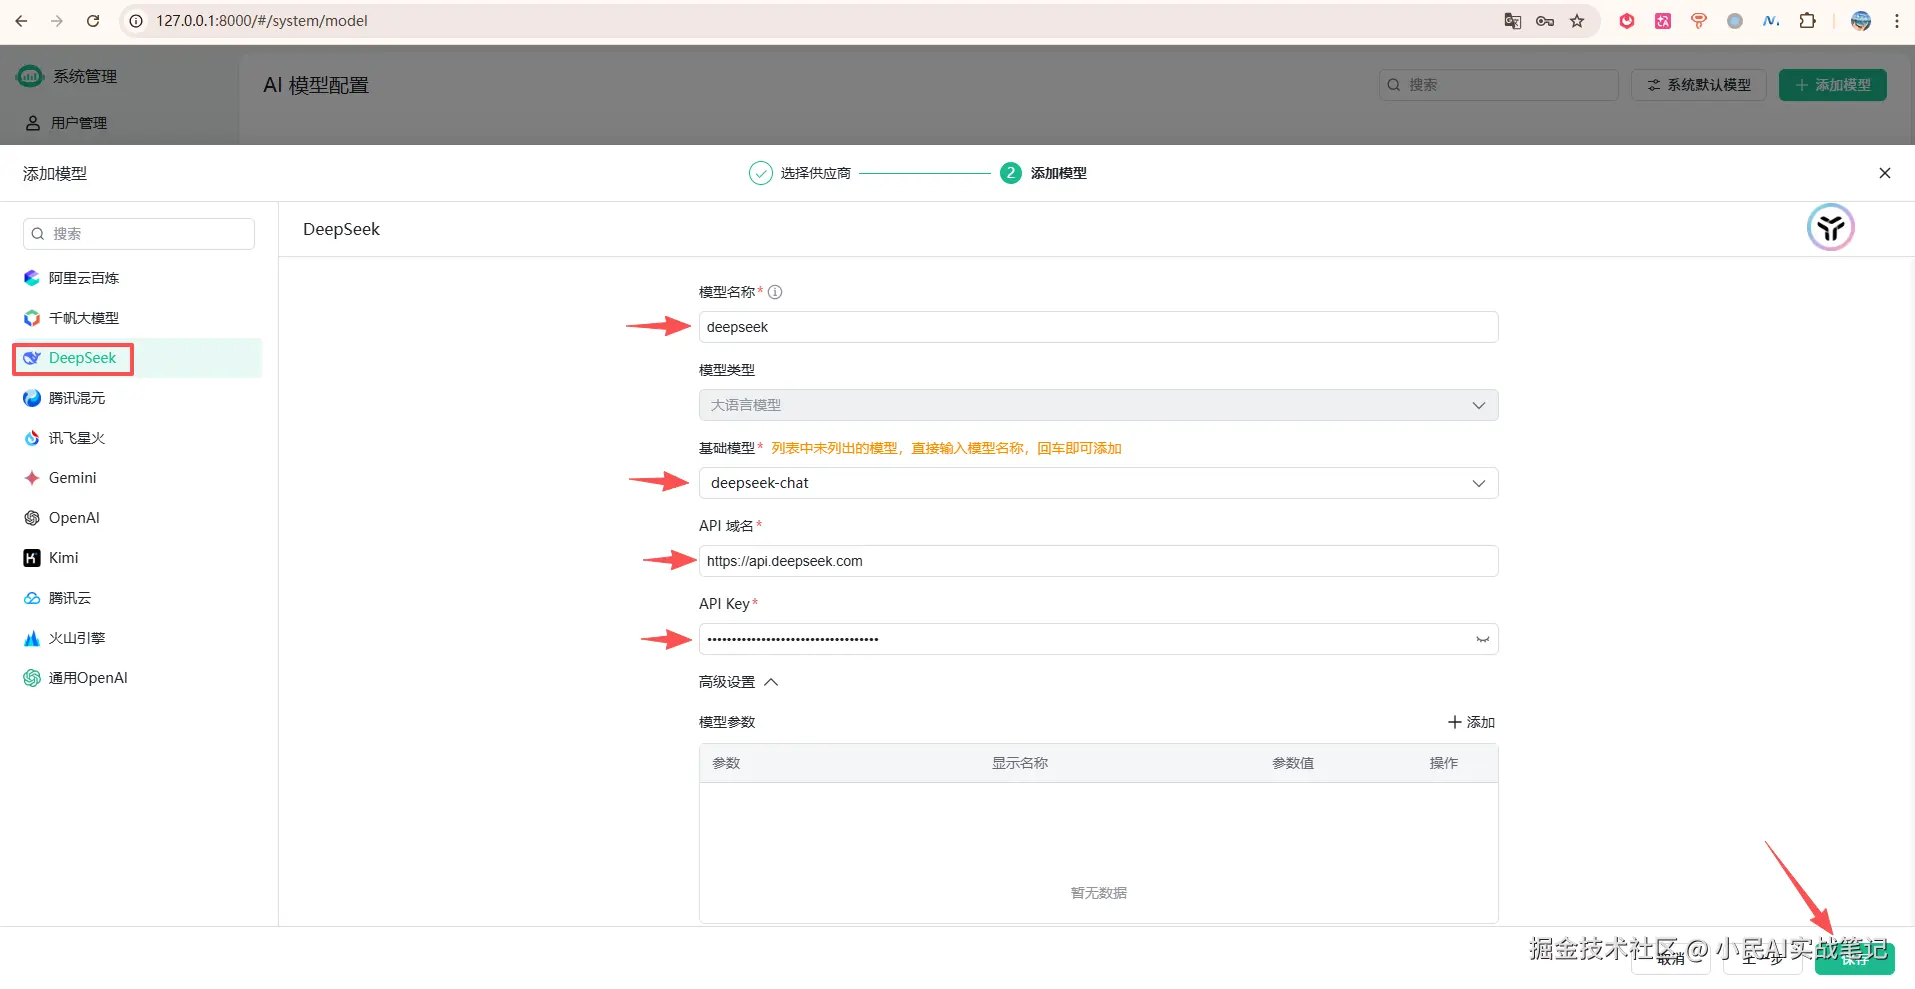Toggle API Key visibility eye icon
This screenshot has width=1915, height=989.
point(1482,639)
